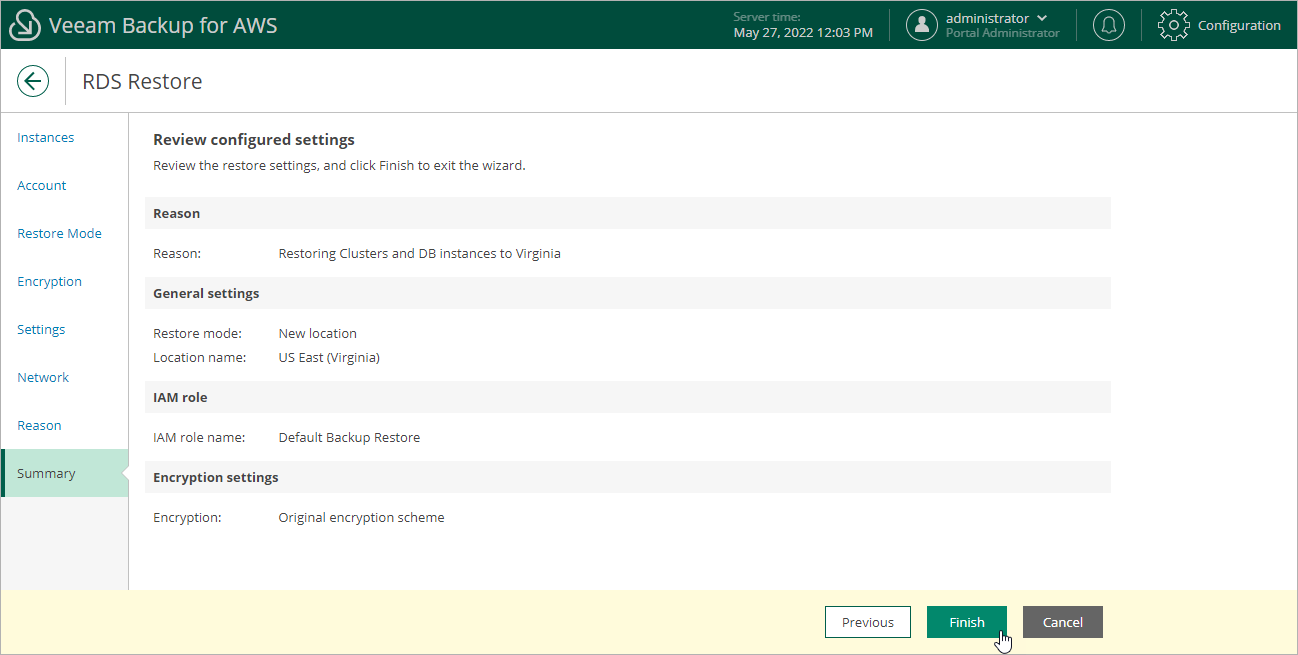Jump to the Settings wizard step
Image resolution: width=1298 pixels, height=655 pixels.
pyautogui.click(x=41, y=330)
